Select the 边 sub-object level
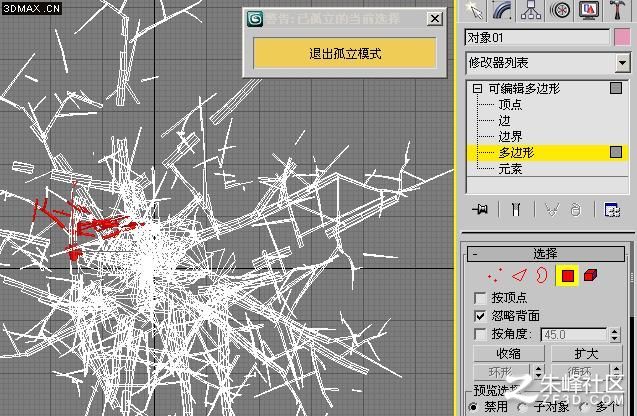This screenshot has height=416, width=637. click(x=504, y=121)
